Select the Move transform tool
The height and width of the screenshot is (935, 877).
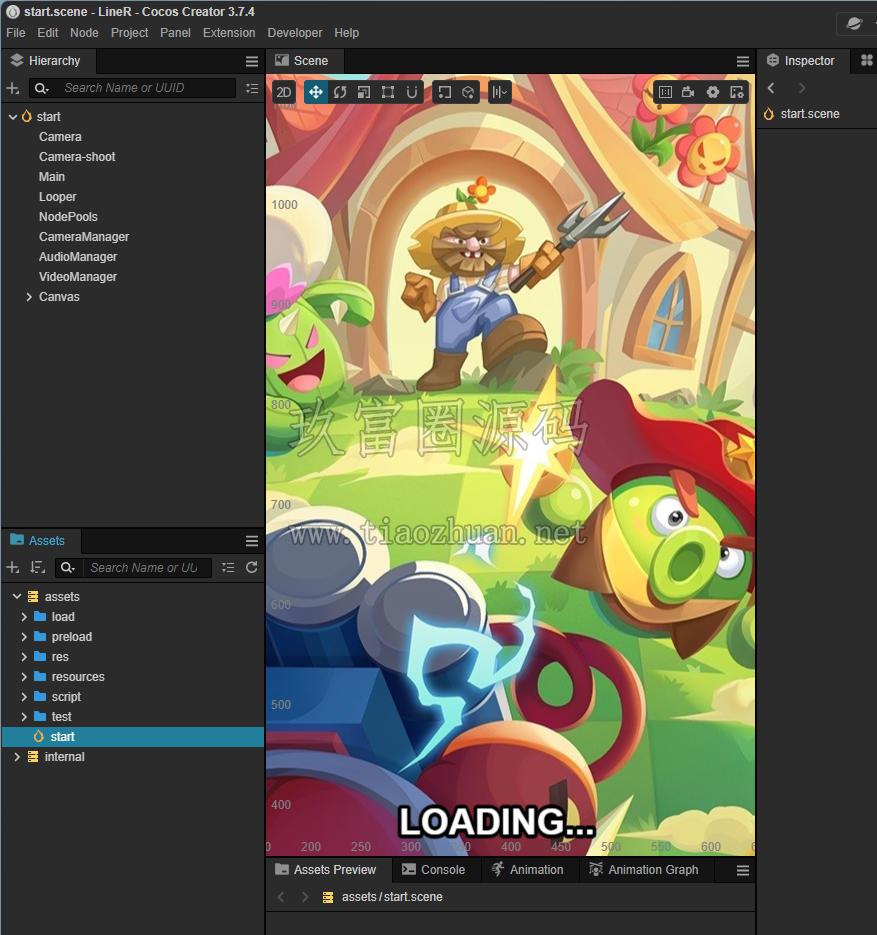click(x=315, y=92)
